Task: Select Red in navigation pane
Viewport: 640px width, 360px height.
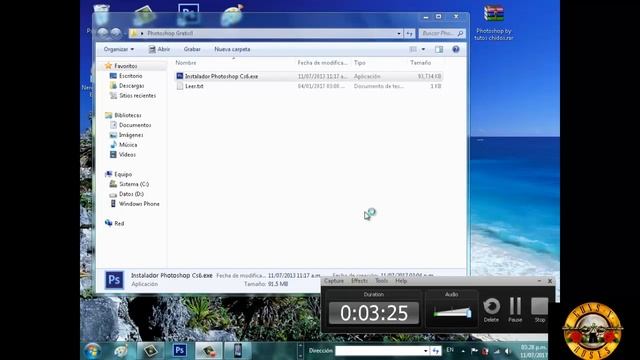Action: pyautogui.click(x=119, y=223)
